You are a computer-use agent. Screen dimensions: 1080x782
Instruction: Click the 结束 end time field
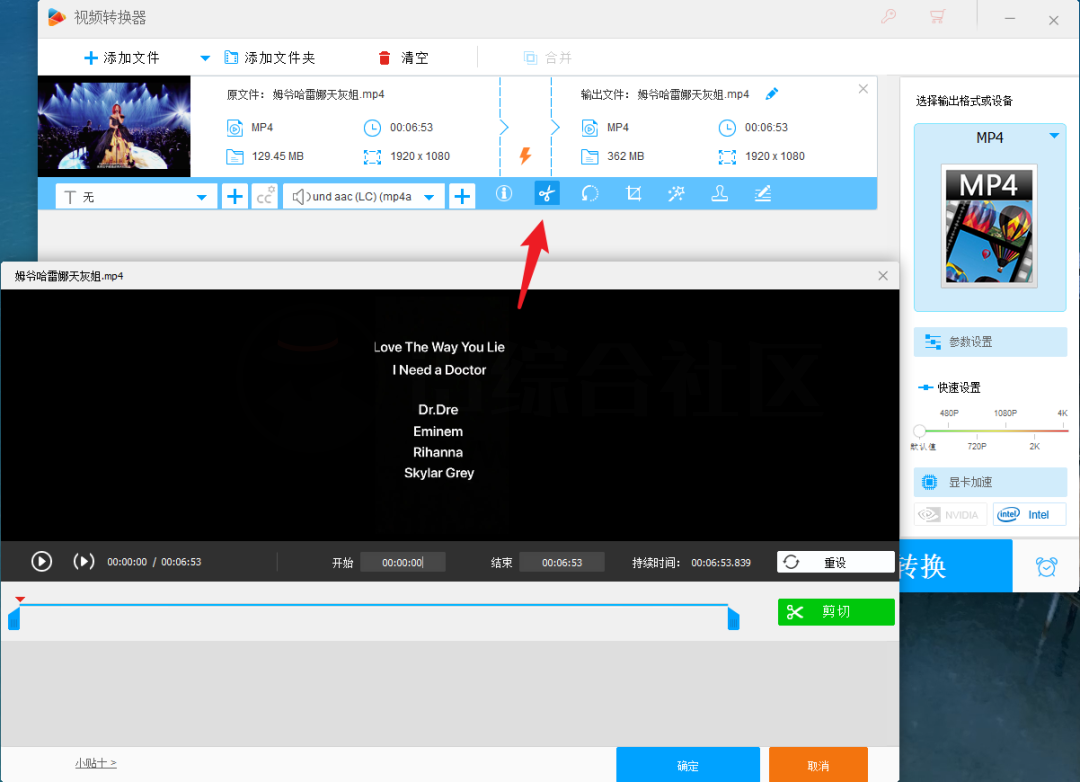[562, 563]
